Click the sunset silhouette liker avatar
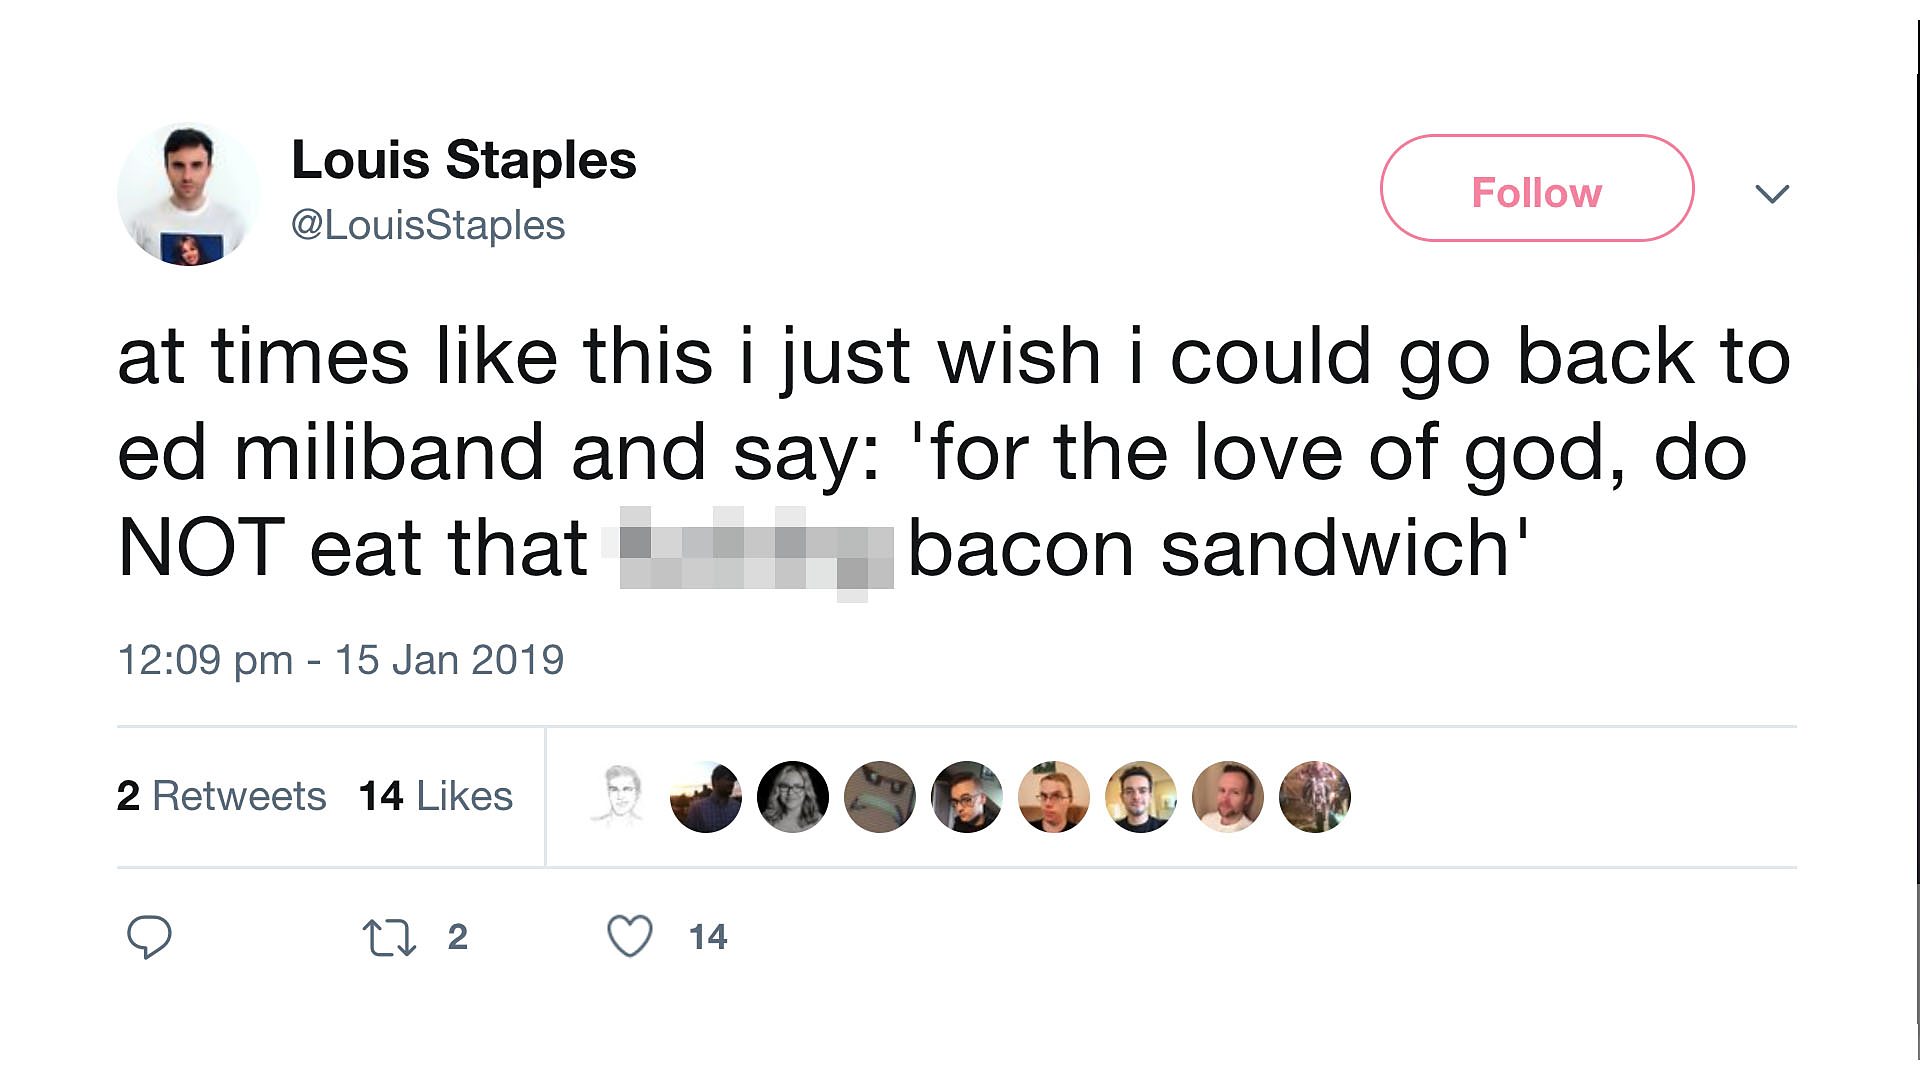 tap(706, 796)
